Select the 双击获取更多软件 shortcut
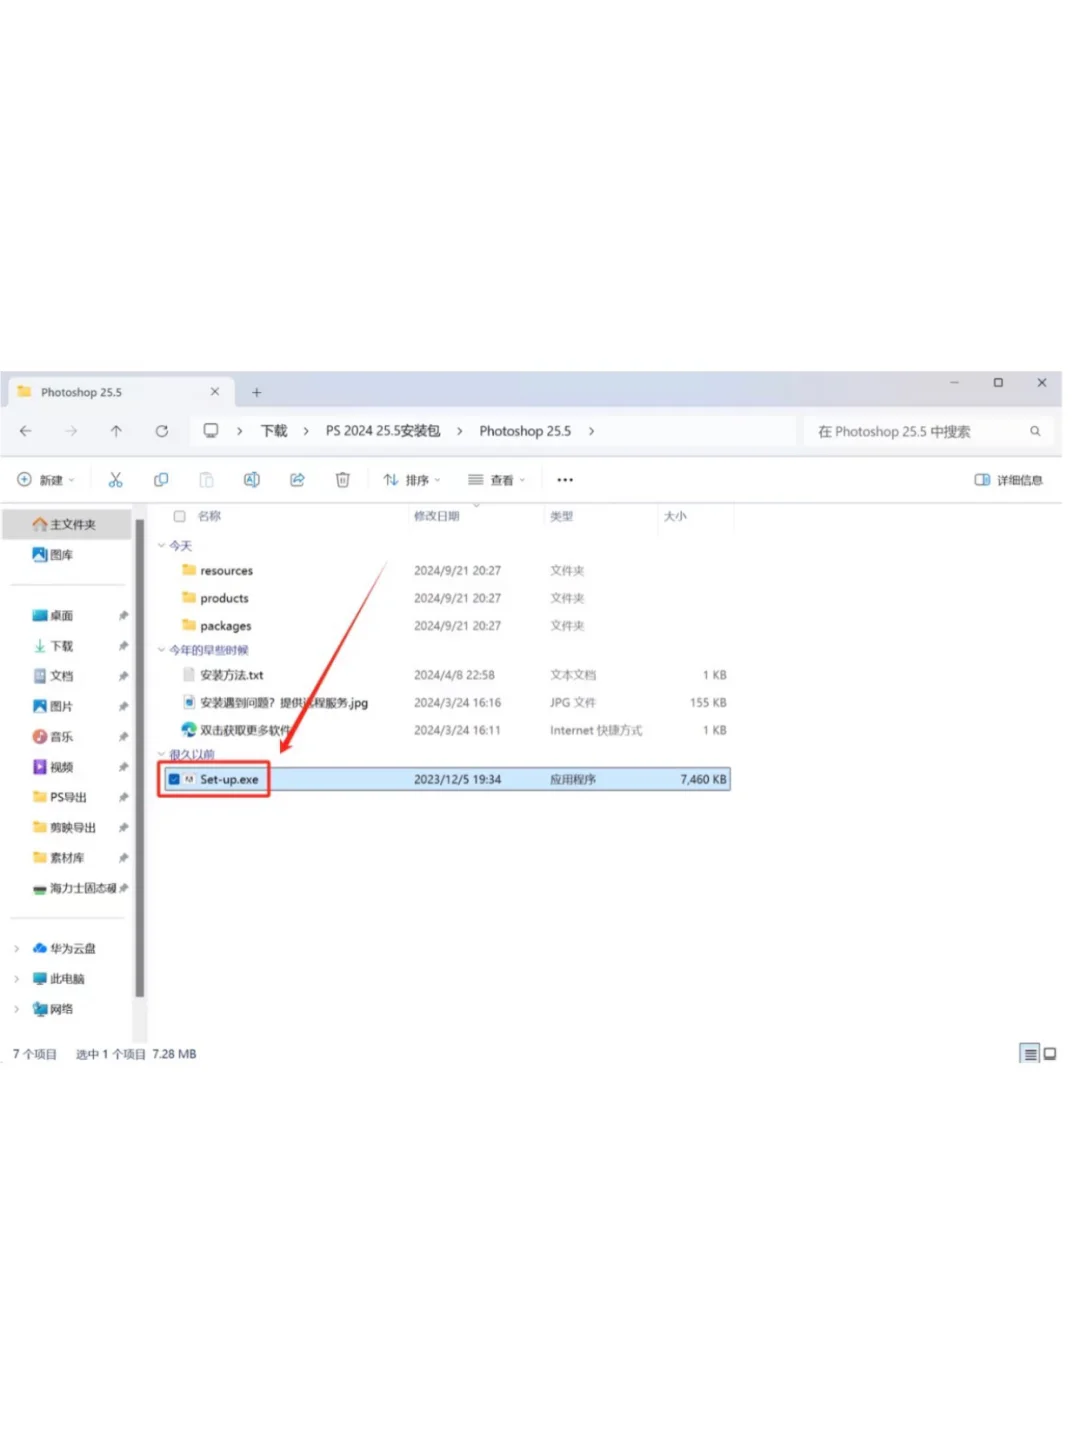The image size is (1080, 1443). click(x=245, y=731)
